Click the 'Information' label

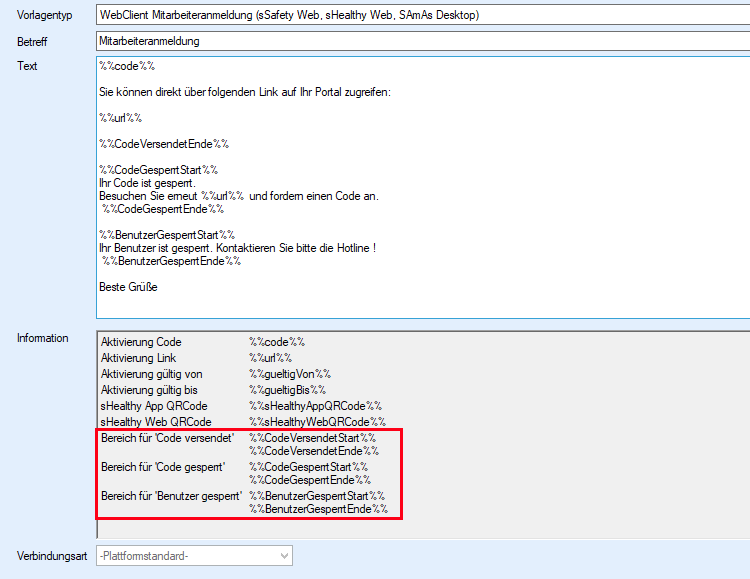point(43,338)
